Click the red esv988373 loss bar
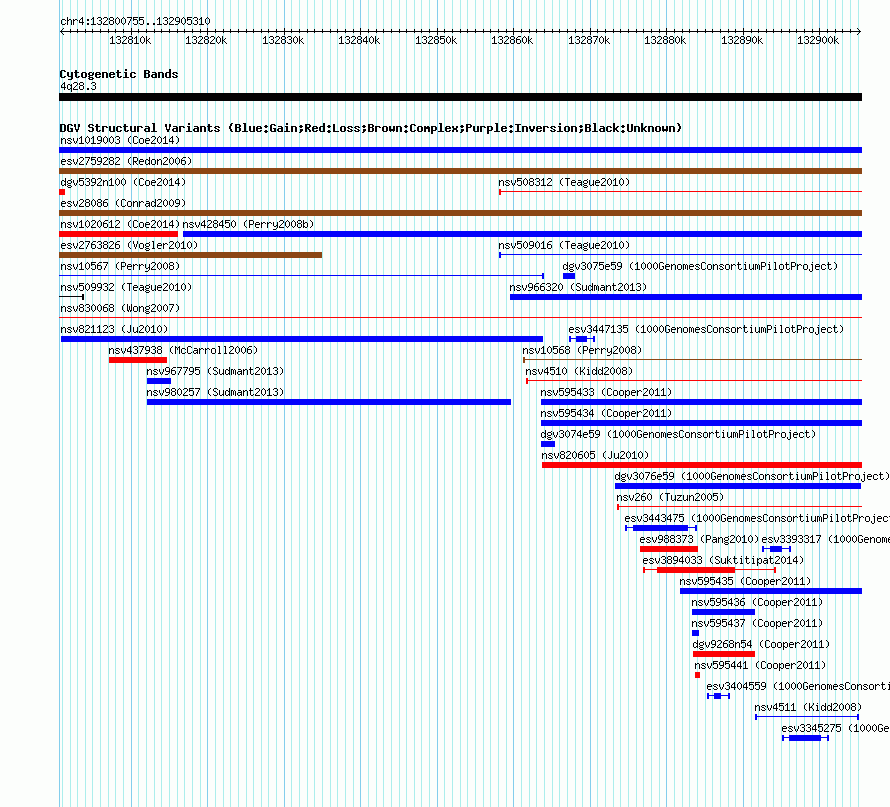890x807 pixels. click(669, 549)
